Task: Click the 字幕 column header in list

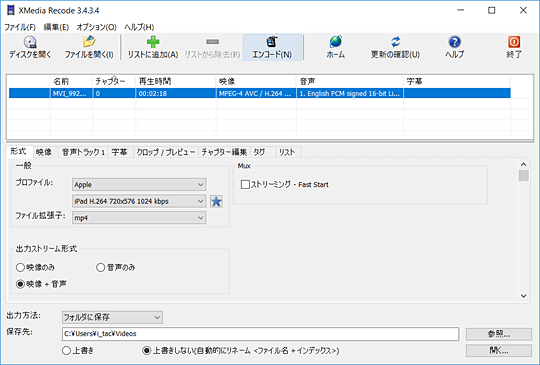Action: (457, 82)
